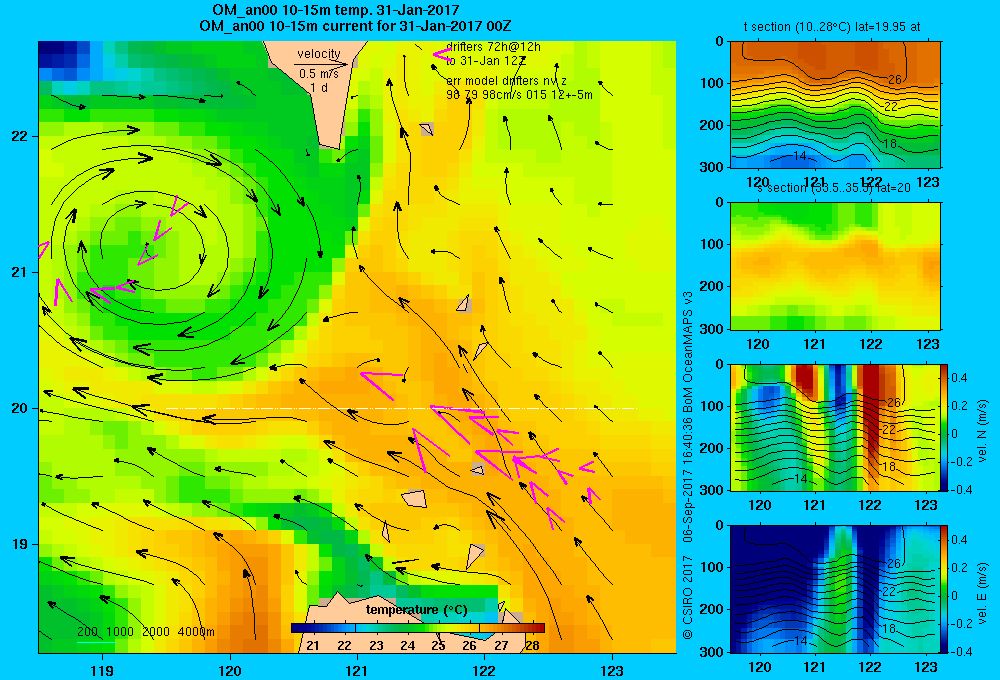Click the 'vel. E (m/s)' axis label
Viewport: 1000px width, 680px height.
point(982,592)
